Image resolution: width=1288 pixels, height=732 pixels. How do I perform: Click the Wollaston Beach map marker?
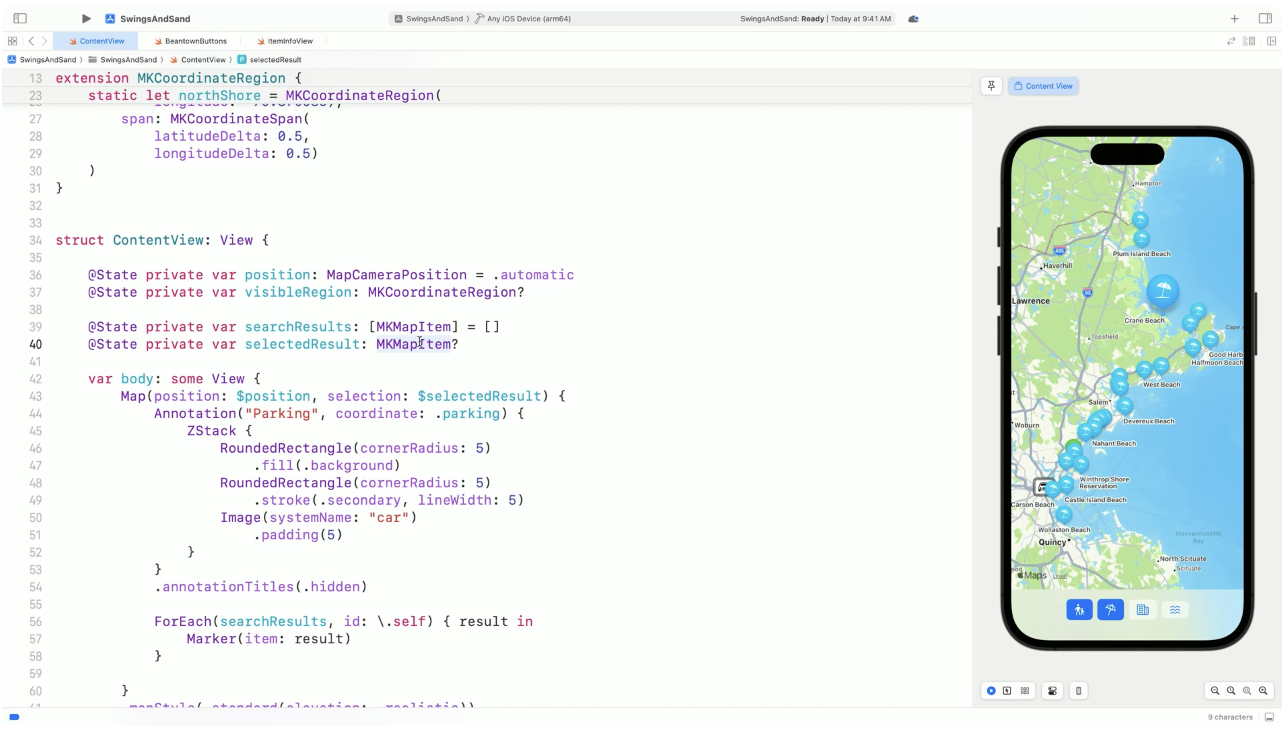[x=1064, y=515]
